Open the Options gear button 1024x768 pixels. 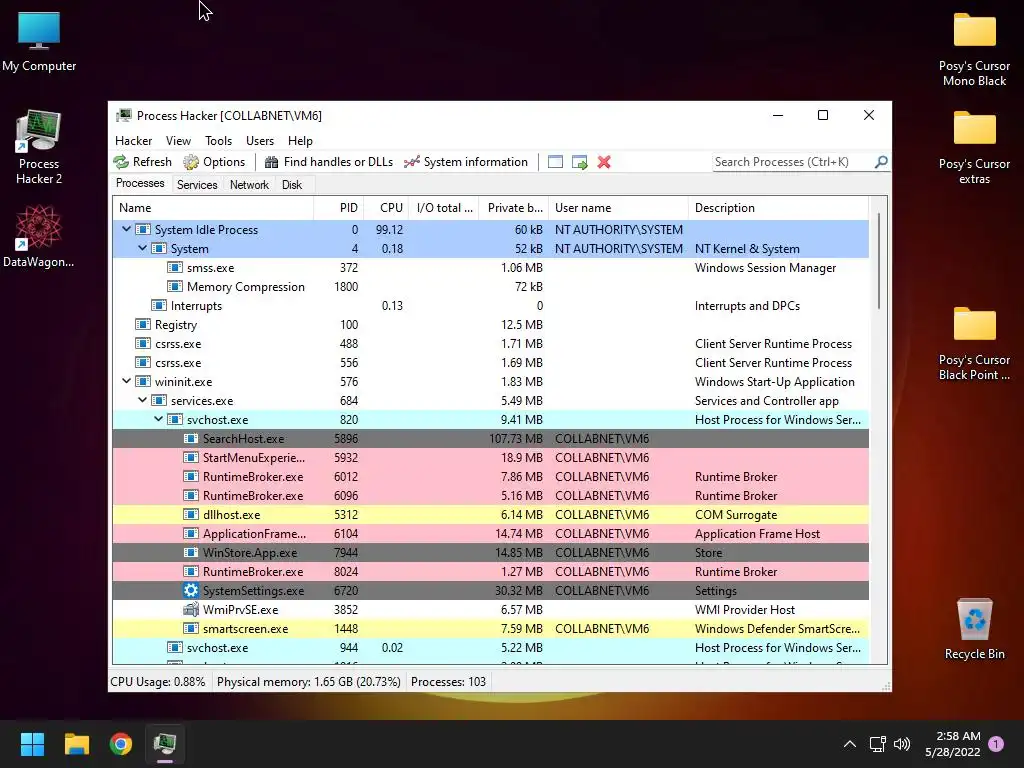click(x=214, y=162)
